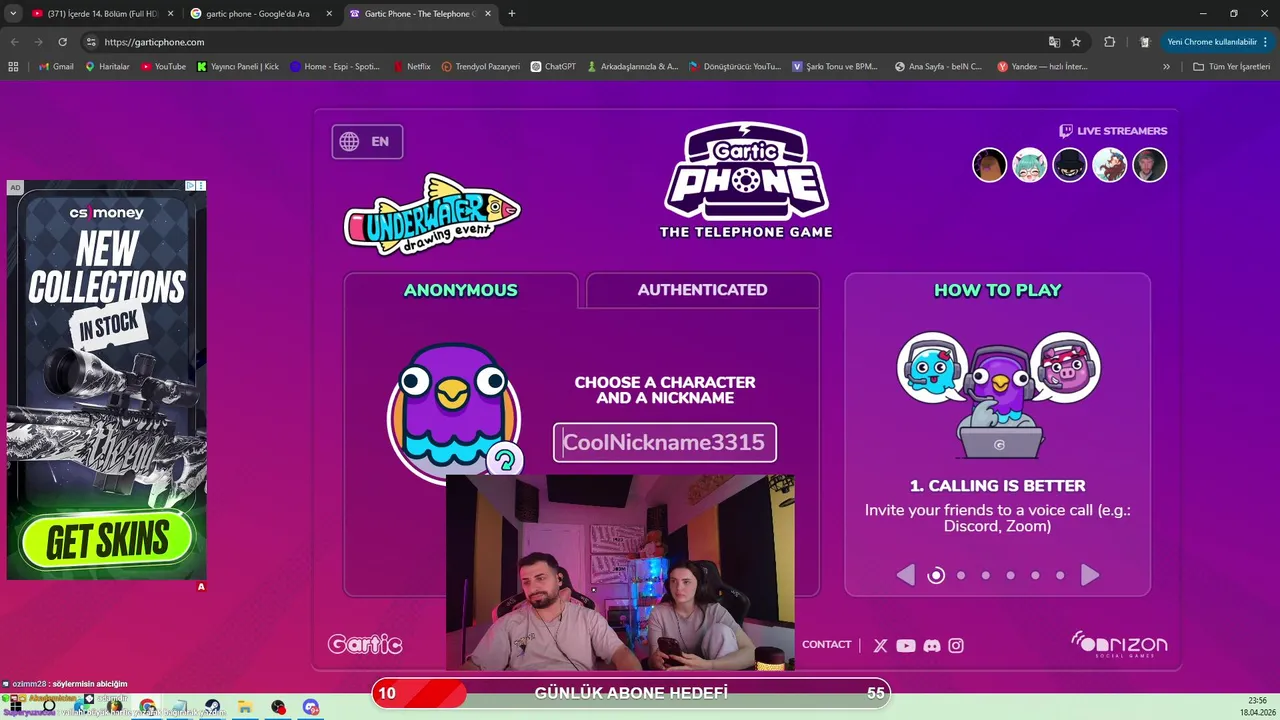Open the CONTACT link
Screen dimensions: 1280x720
(826, 645)
